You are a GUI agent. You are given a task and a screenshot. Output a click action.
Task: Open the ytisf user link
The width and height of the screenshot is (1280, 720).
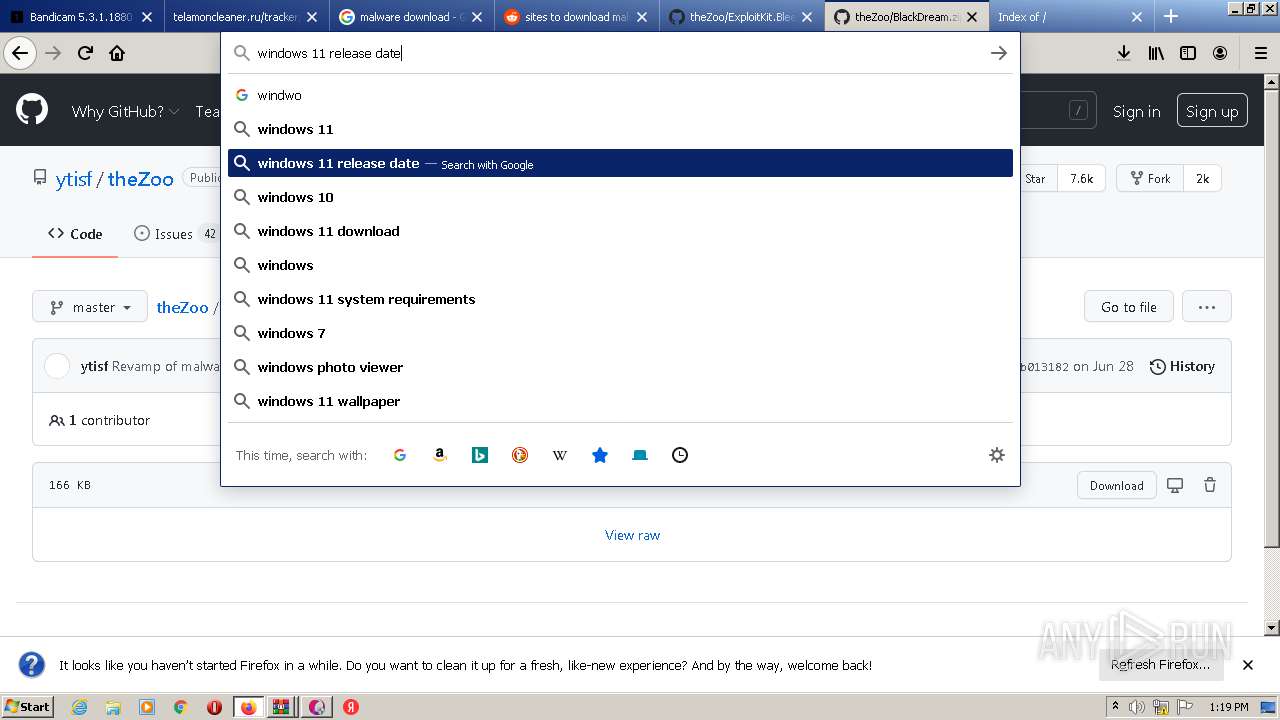[x=74, y=179]
